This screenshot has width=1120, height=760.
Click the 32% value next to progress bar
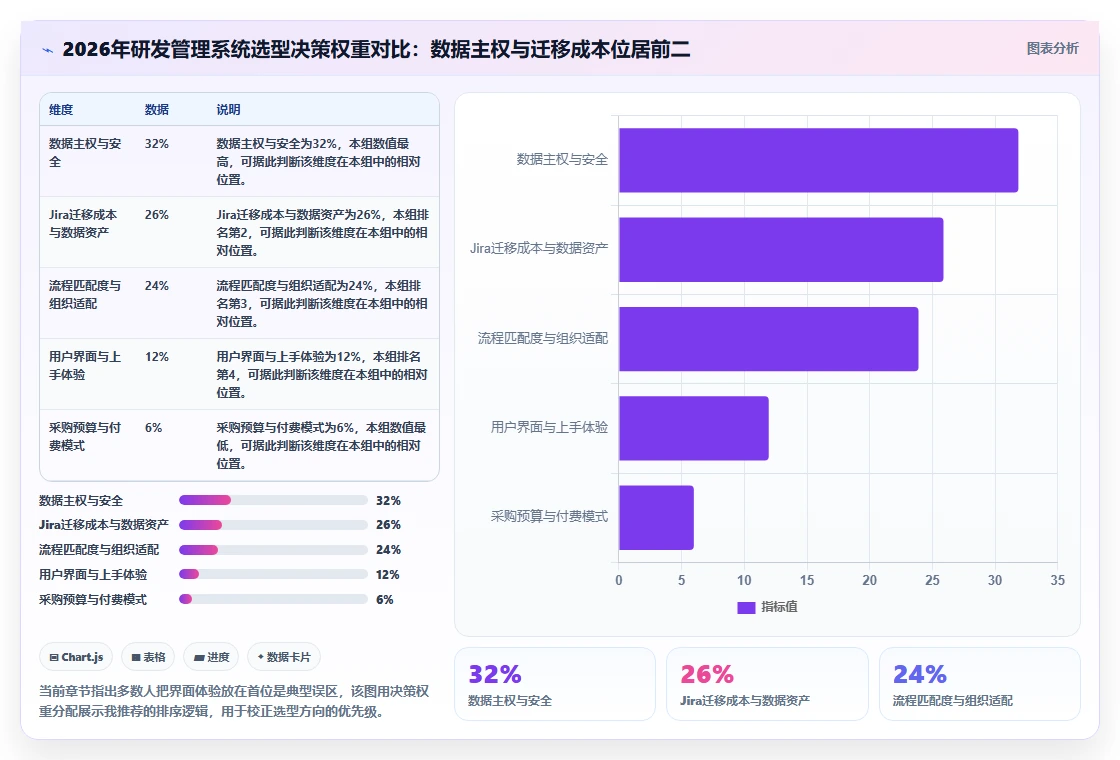[388, 501]
